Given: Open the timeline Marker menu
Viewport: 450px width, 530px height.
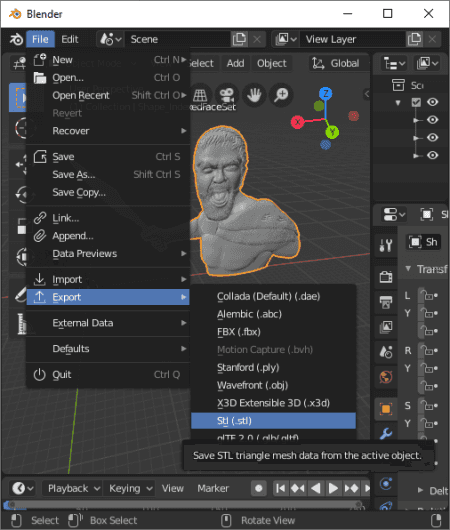Looking at the screenshot, I should (x=213, y=488).
